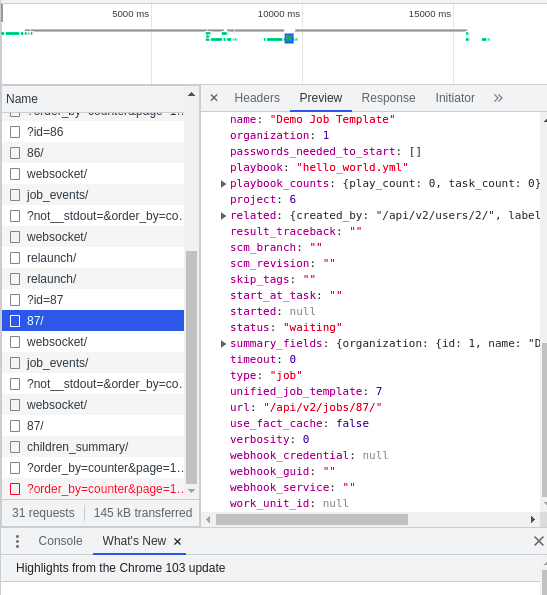Screen dimensions: 547x595
Task: Show more detail tabs chevron
Action: pos(498,98)
